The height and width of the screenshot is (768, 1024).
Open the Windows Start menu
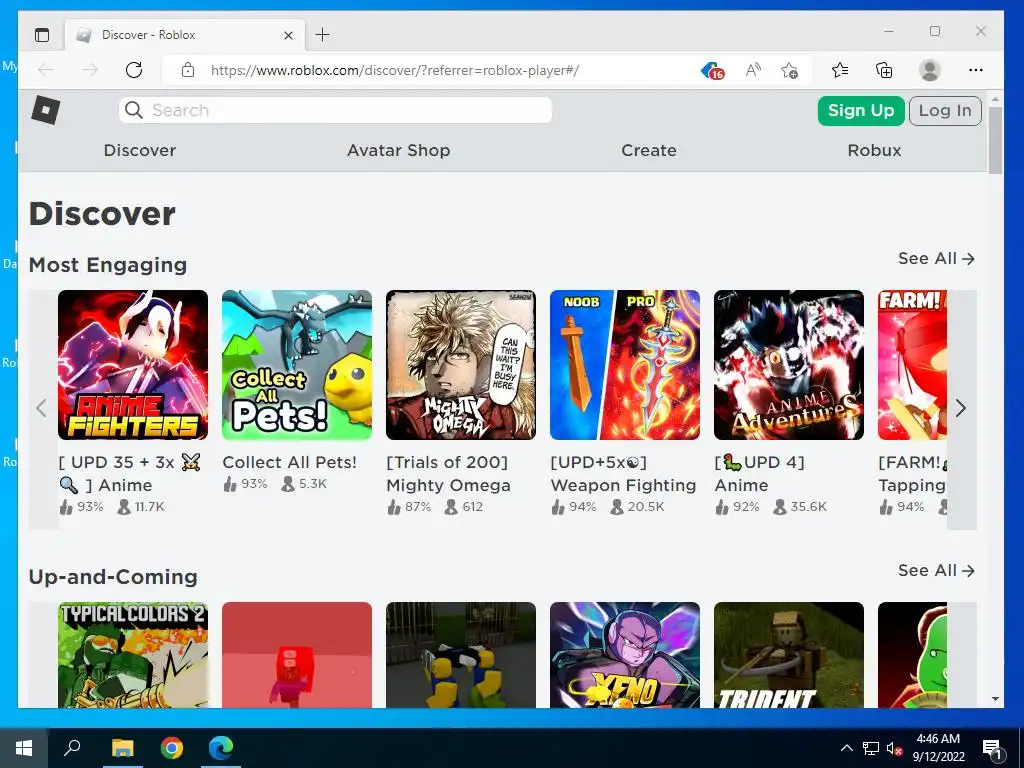[24, 748]
